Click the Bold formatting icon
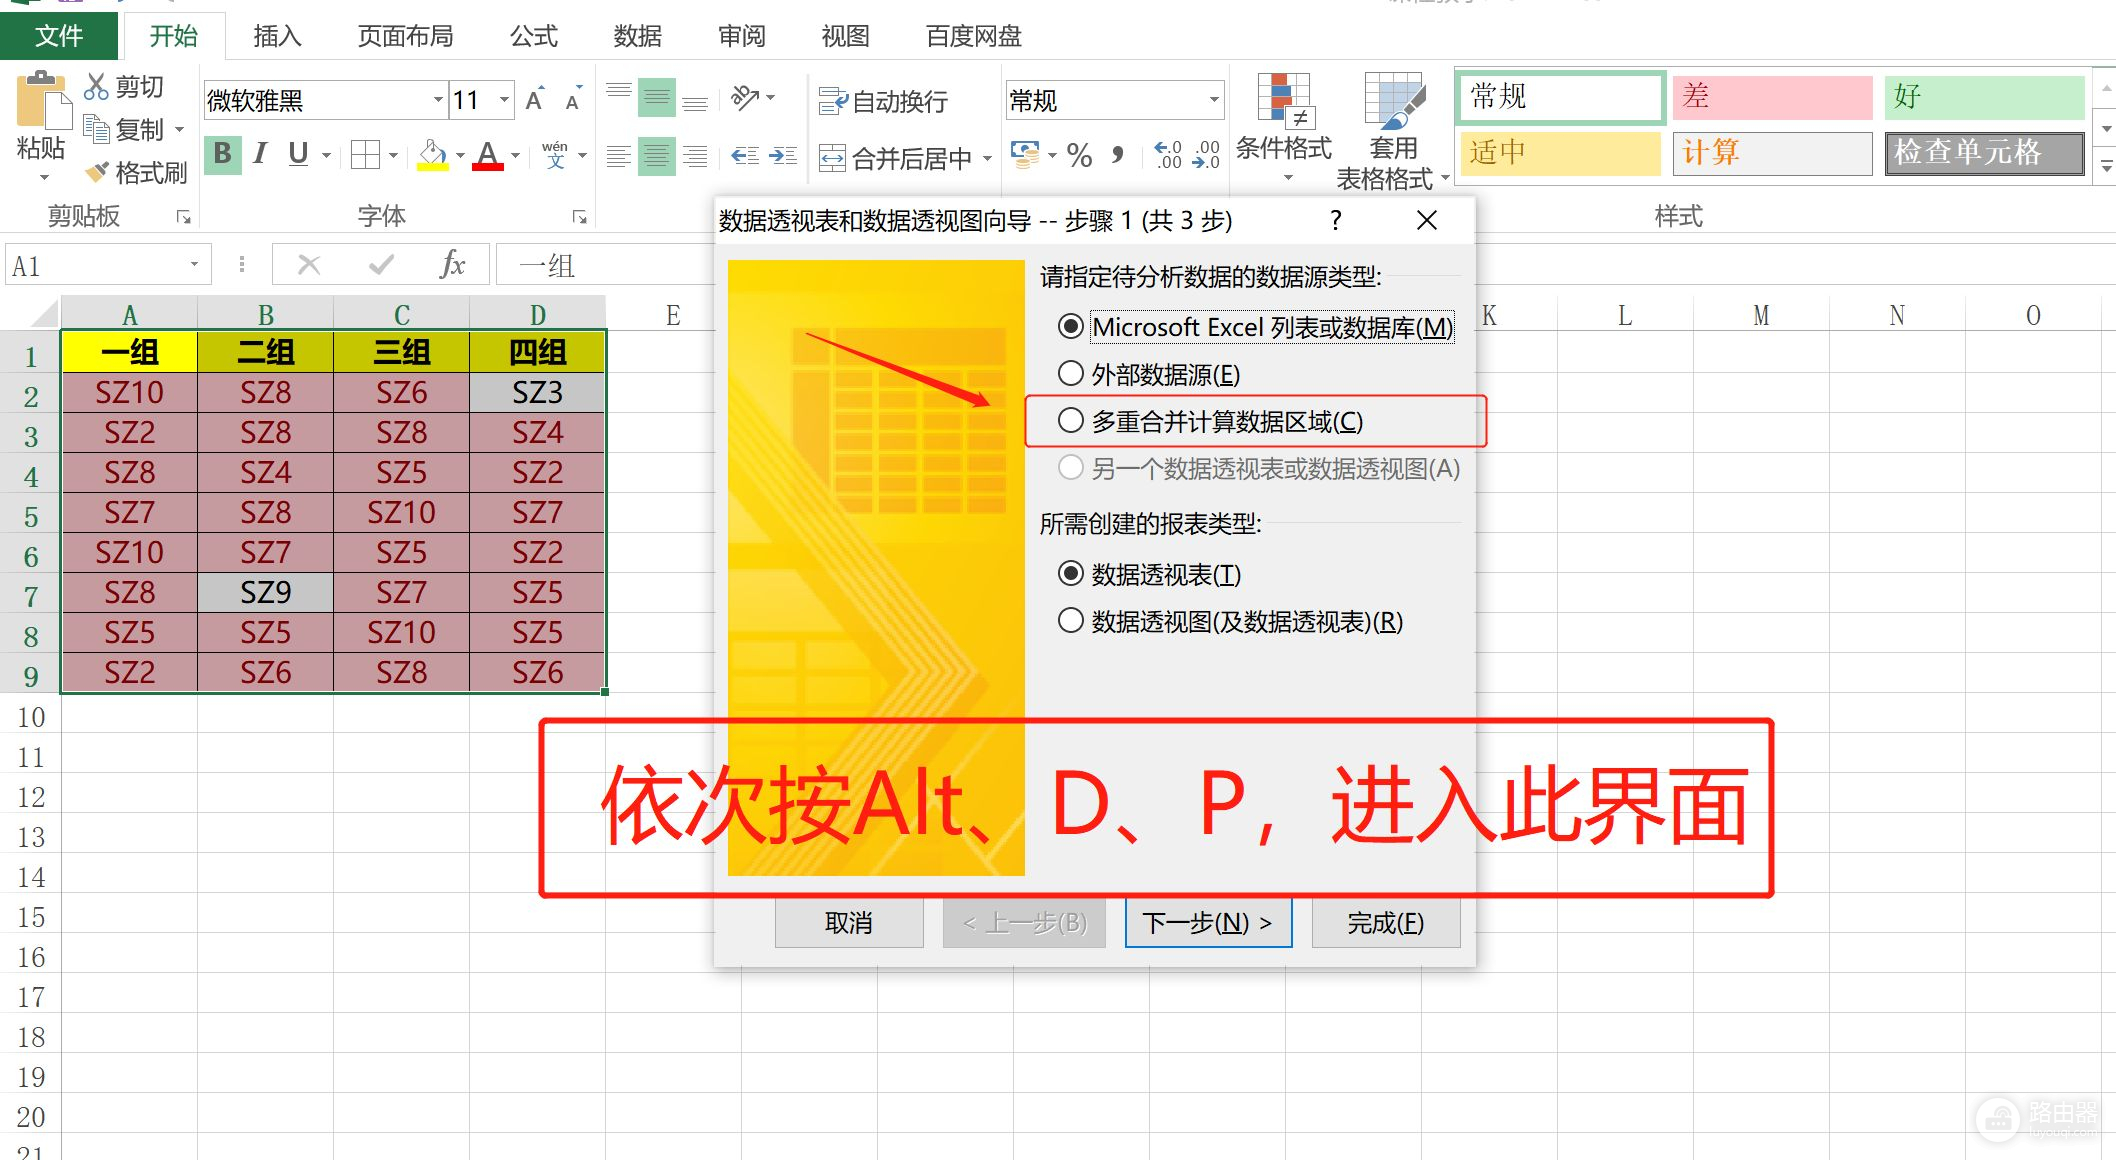The height and width of the screenshot is (1160, 2116). click(x=223, y=154)
